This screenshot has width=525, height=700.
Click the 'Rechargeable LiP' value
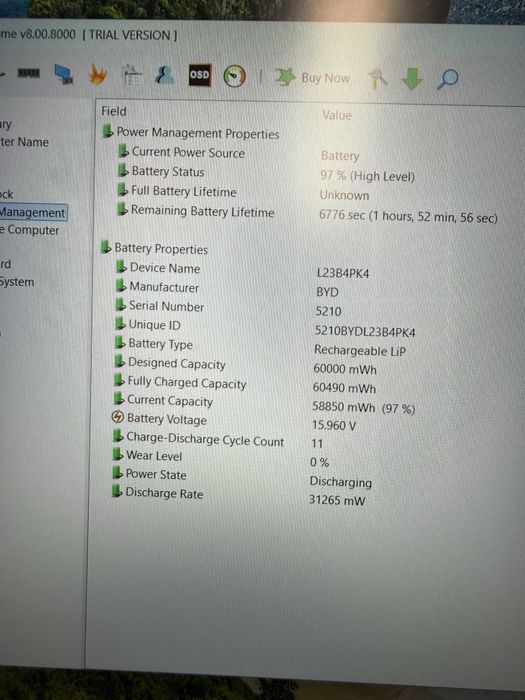360,350
